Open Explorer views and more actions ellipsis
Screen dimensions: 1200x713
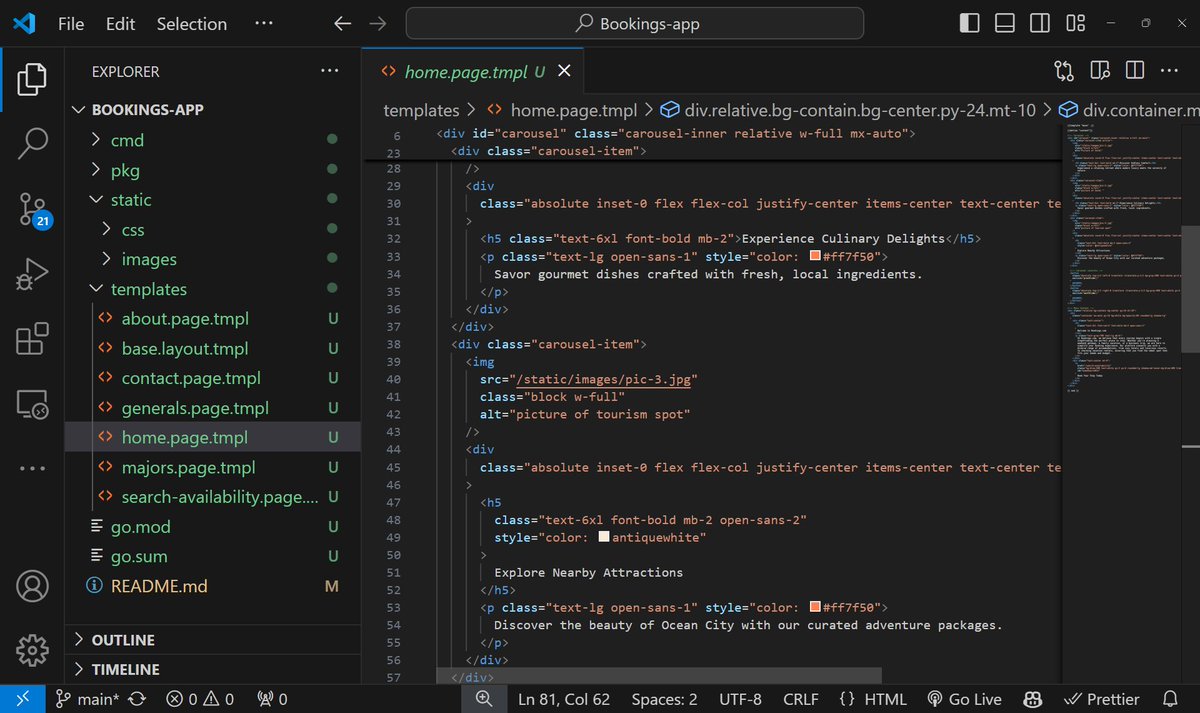tap(329, 71)
